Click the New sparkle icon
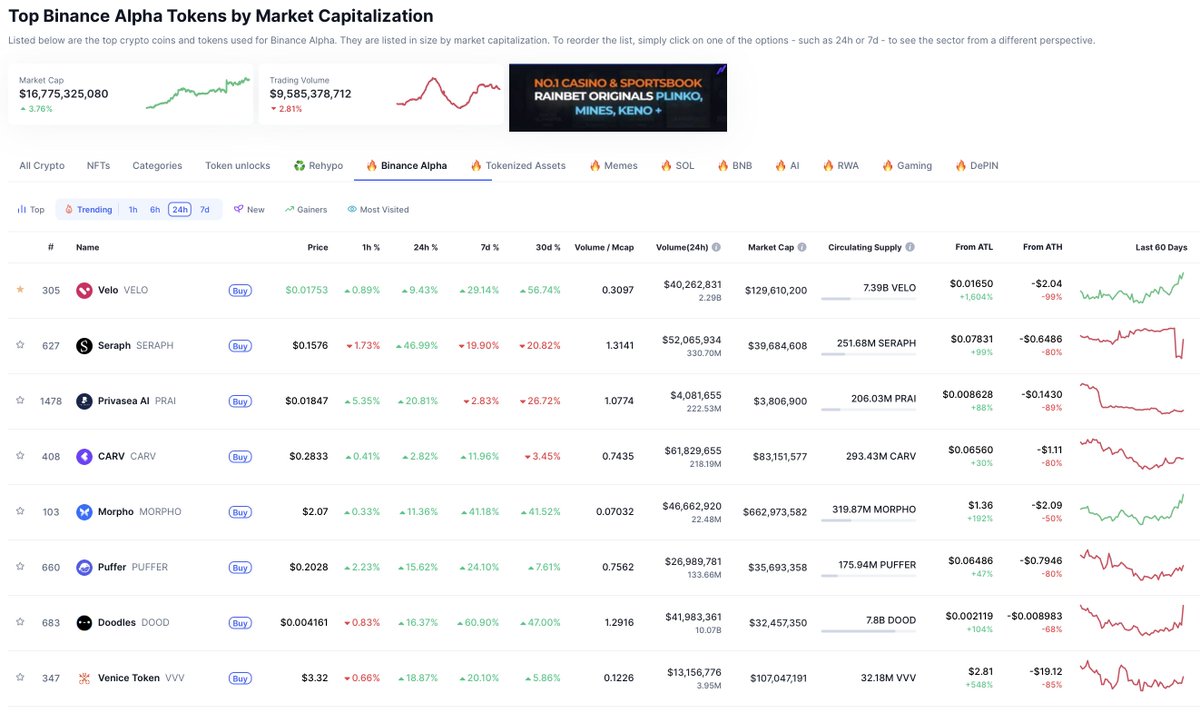Screen dimensions: 1200x713 [238, 210]
